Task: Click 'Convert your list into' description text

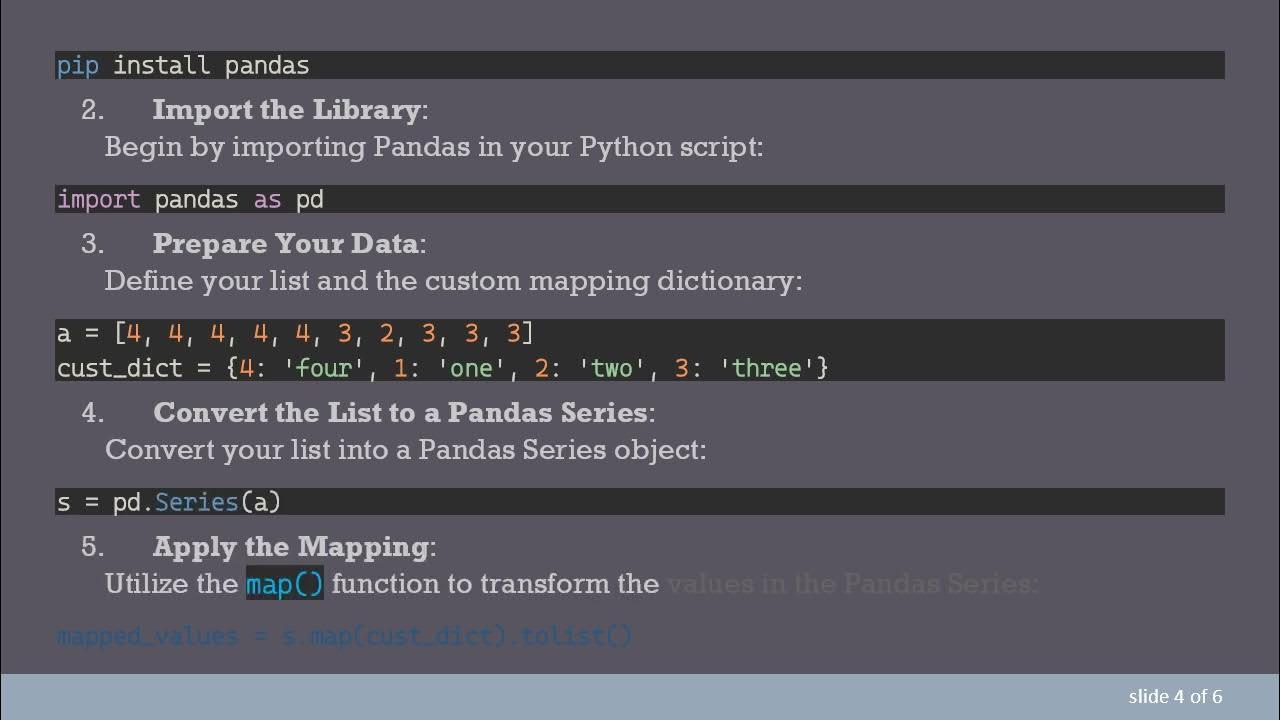Action: [x=405, y=450]
